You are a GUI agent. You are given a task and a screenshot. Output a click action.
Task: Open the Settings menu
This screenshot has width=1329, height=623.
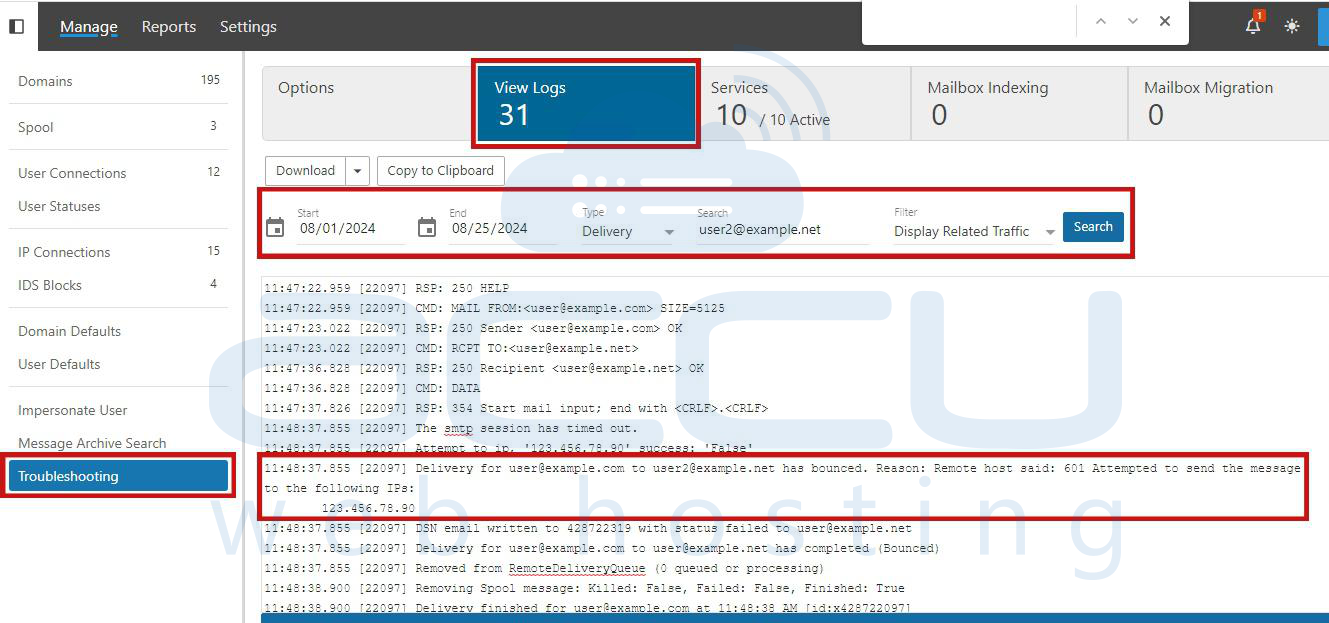tap(248, 27)
